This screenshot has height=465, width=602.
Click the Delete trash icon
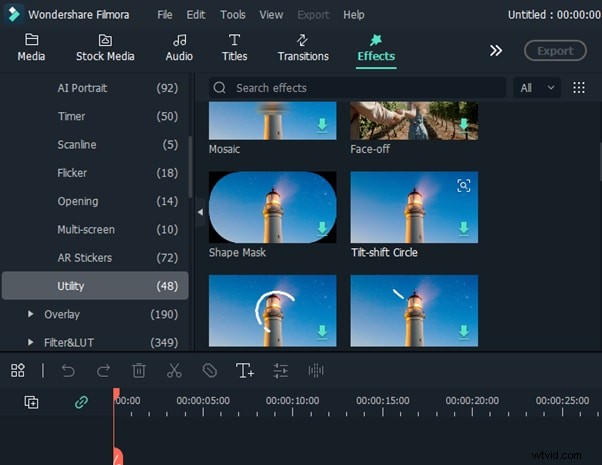[x=139, y=371]
